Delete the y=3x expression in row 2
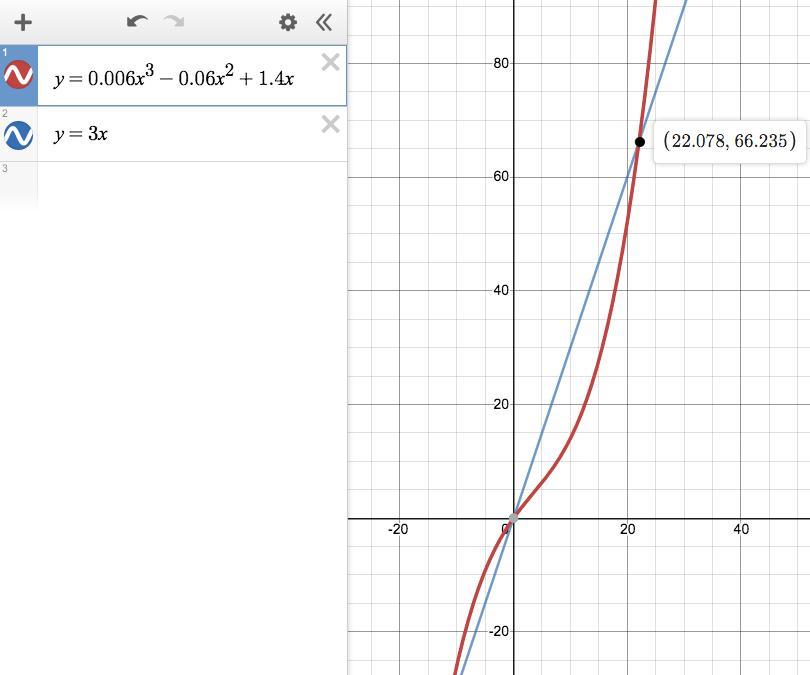The height and width of the screenshot is (675, 810). [x=330, y=124]
